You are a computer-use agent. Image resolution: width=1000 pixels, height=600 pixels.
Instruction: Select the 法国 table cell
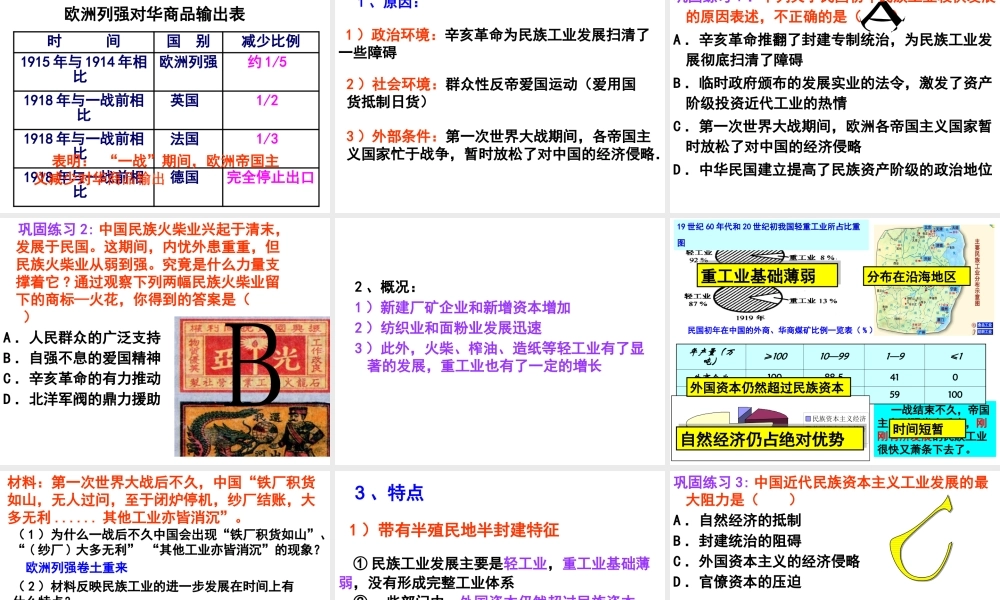pos(184,138)
